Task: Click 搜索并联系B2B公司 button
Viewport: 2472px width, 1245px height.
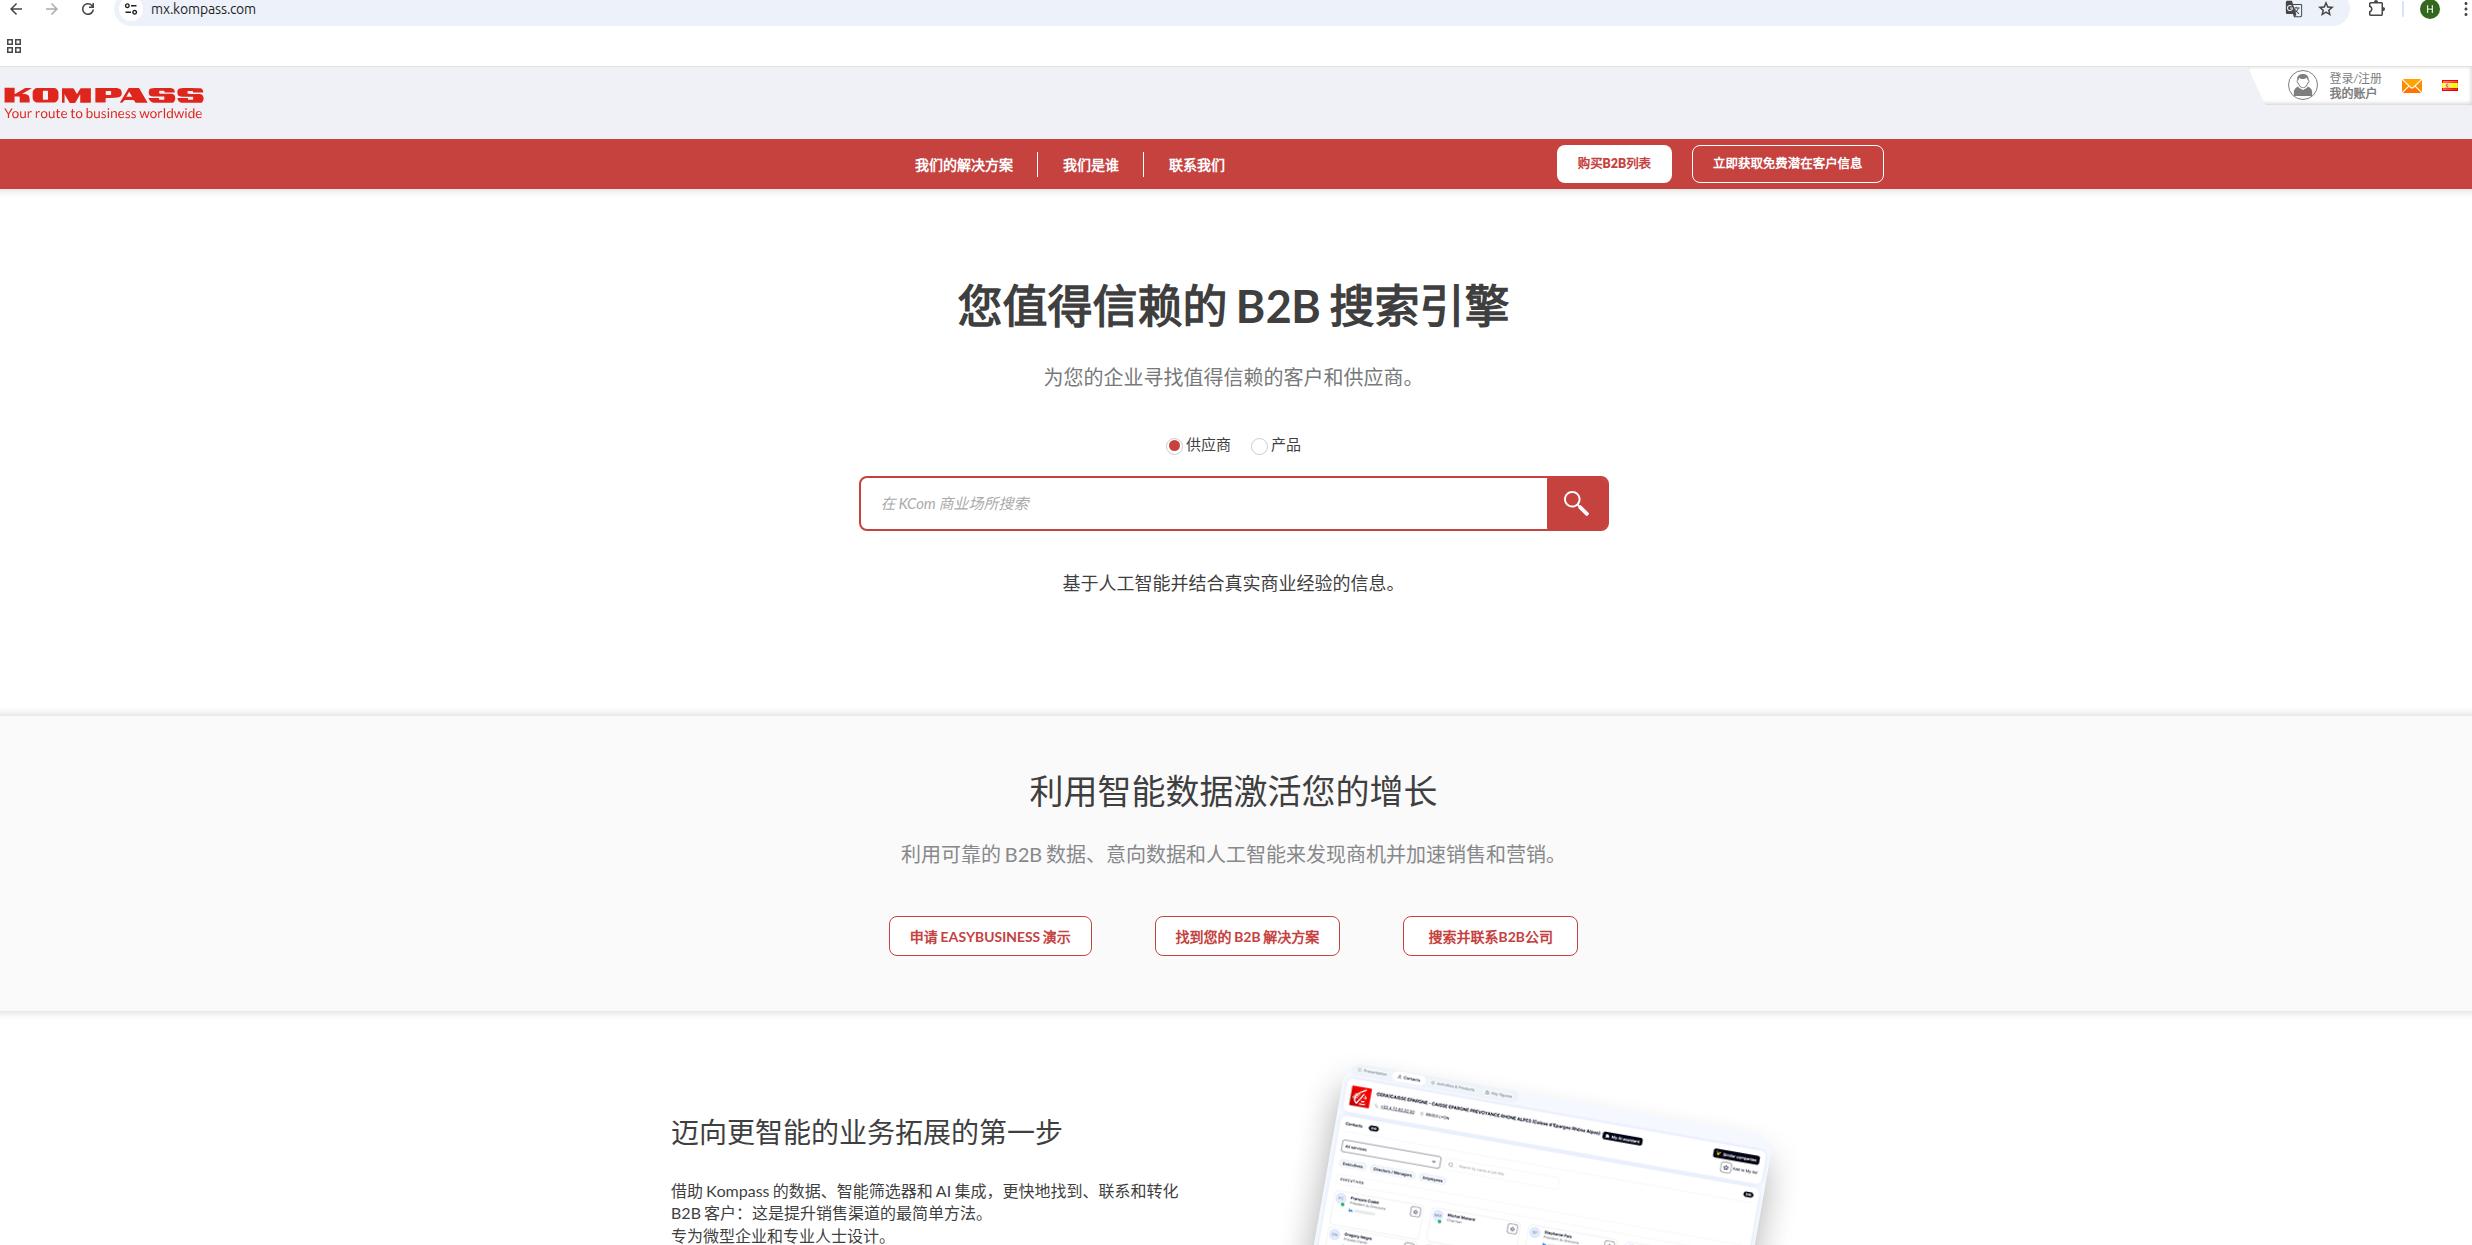Action: pyautogui.click(x=1490, y=936)
